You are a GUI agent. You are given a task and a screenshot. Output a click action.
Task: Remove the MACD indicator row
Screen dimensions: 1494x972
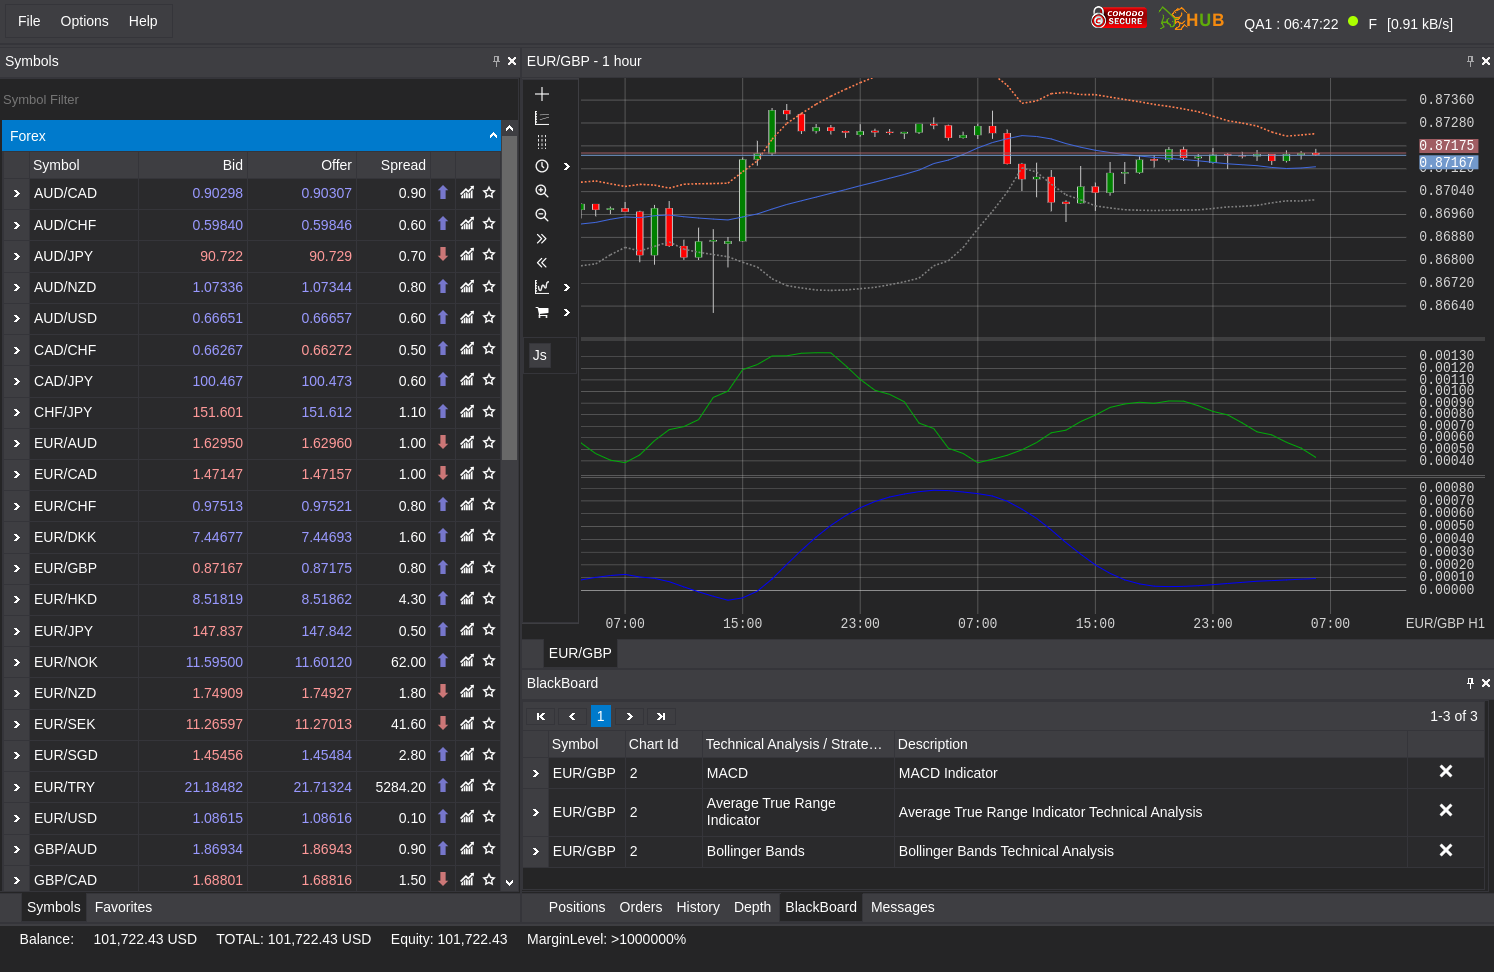tap(1445, 772)
